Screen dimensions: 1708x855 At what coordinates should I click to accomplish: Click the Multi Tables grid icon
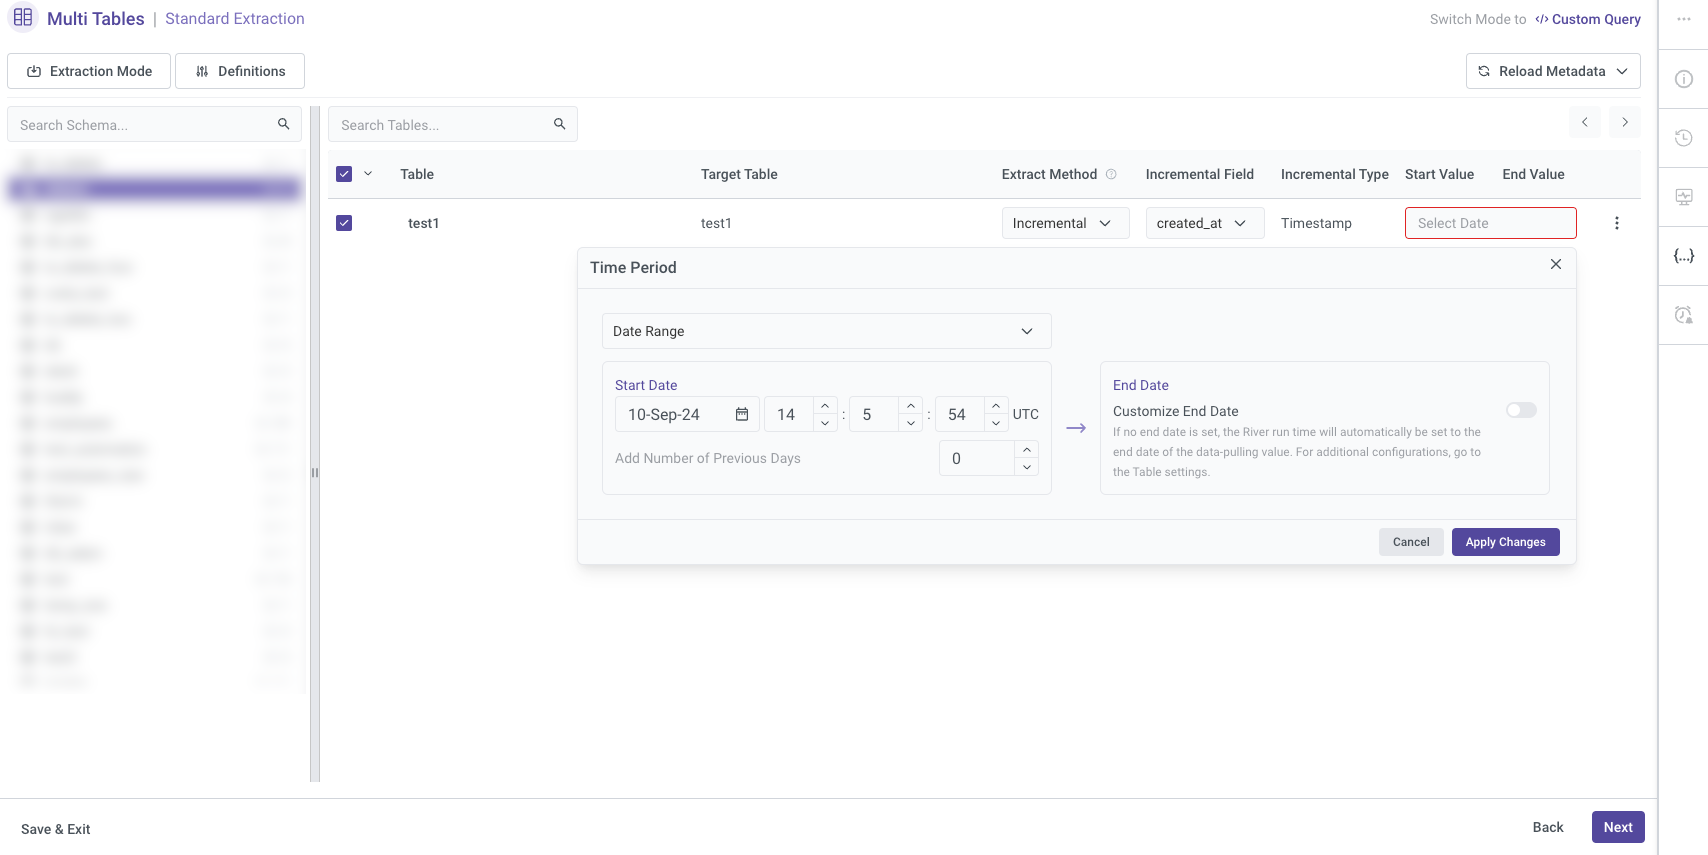[23, 18]
